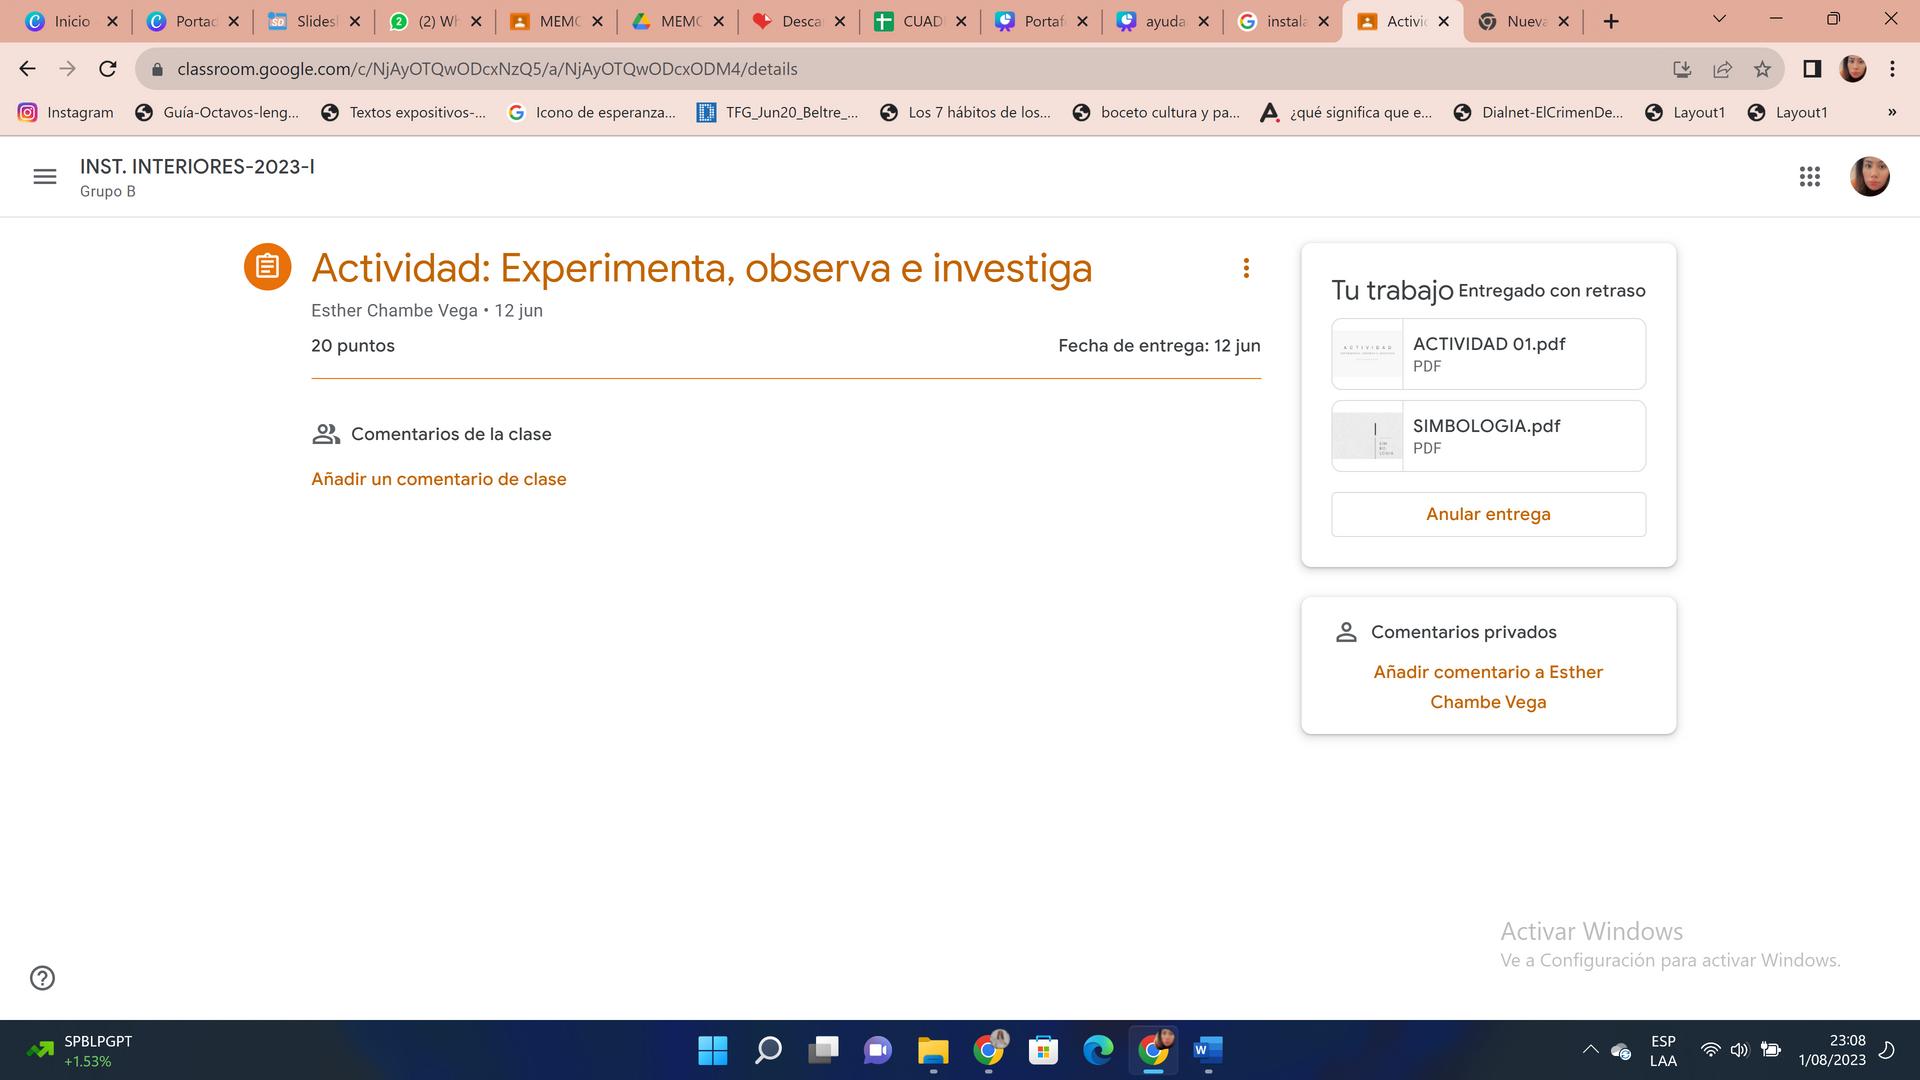Reload the current page
This screenshot has width=1920, height=1080.
[x=108, y=69]
